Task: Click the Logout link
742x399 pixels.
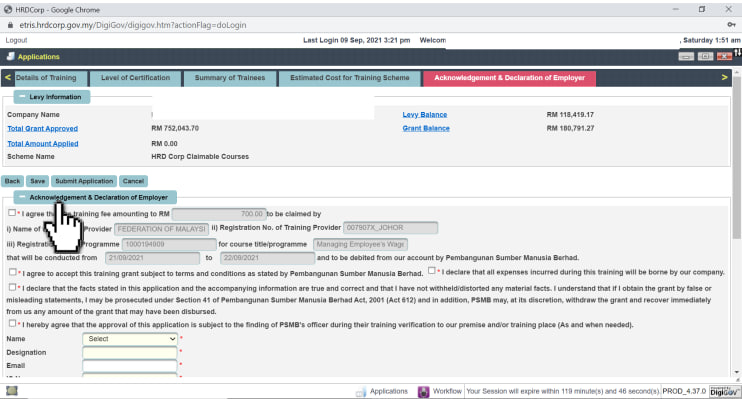Action: (16, 40)
